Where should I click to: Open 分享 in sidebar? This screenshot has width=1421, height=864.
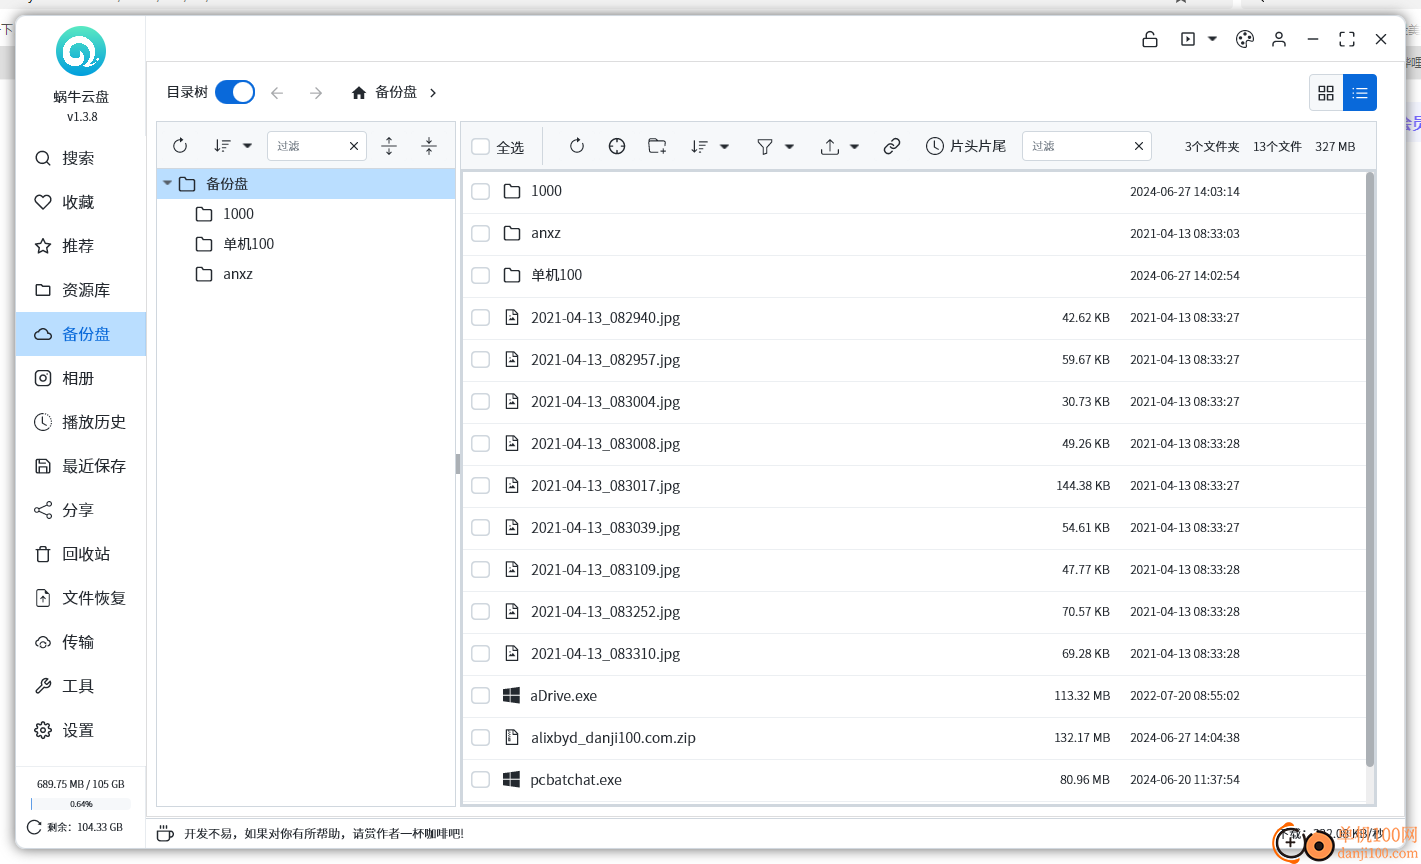tap(80, 510)
